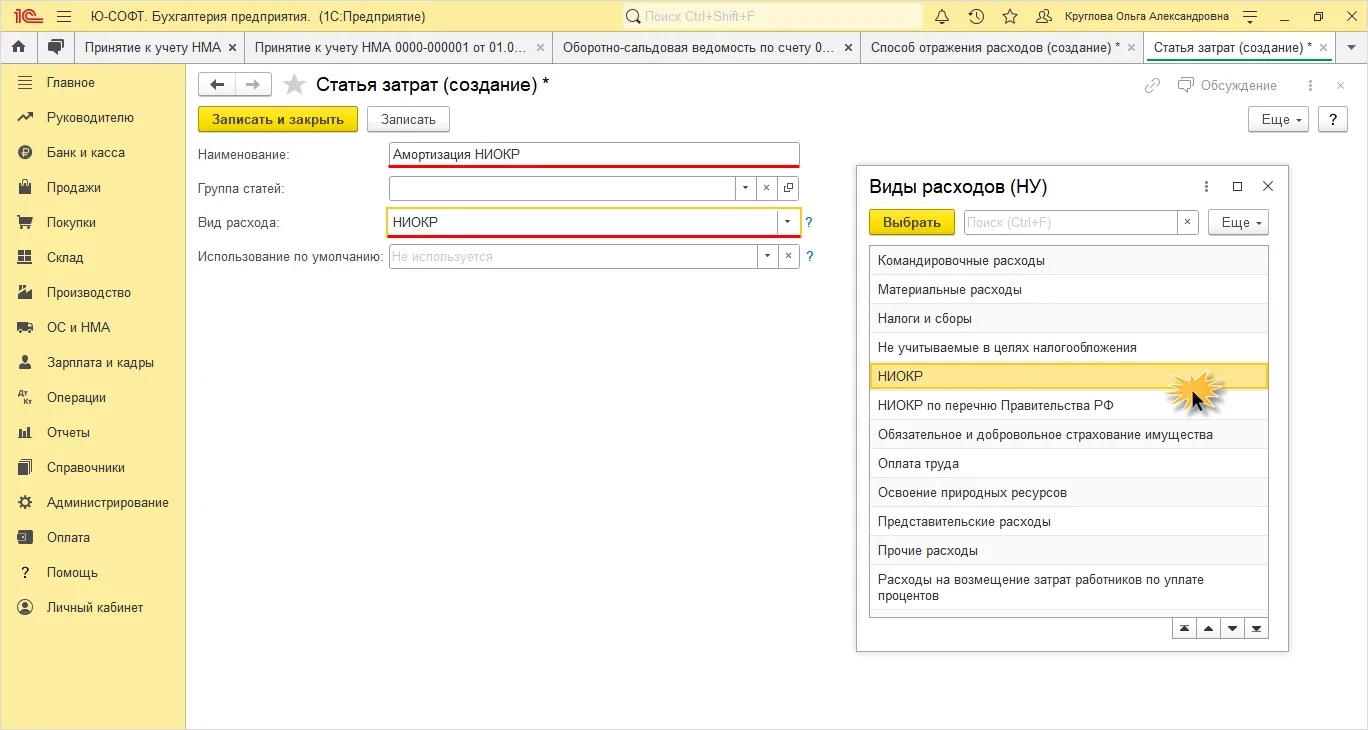The height and width of the screenshot is (730, 1368).
Task: Select Освоение природных ресурсов row
Action: tap(1069, 492)
